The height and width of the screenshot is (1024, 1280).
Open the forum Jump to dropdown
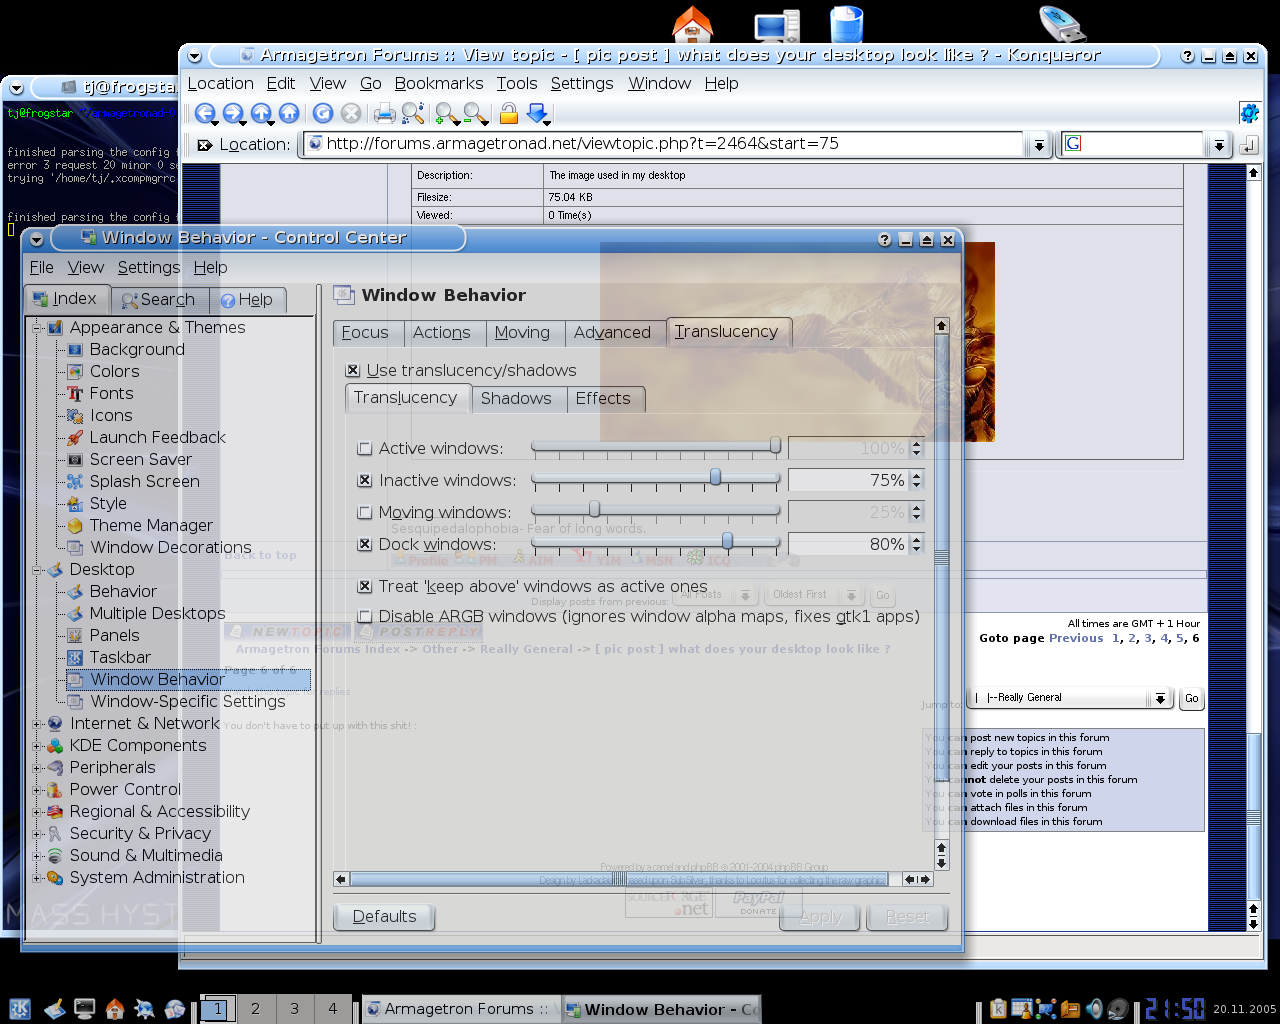pyautogui.click(x=1070, y=698)
